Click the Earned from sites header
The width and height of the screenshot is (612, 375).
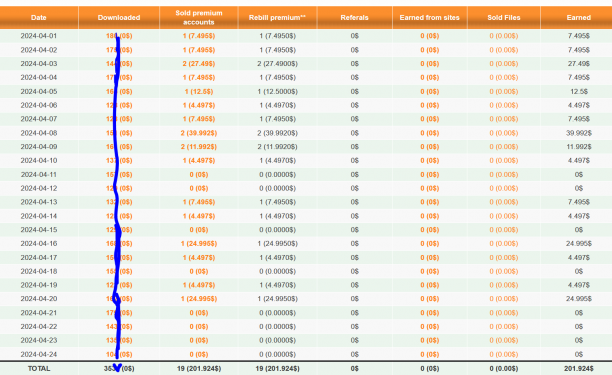(429, 18)
